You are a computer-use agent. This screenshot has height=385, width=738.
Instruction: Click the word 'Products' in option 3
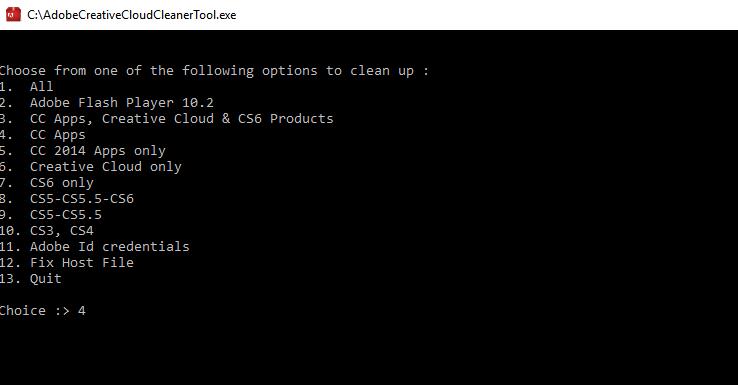pos(302,119)
